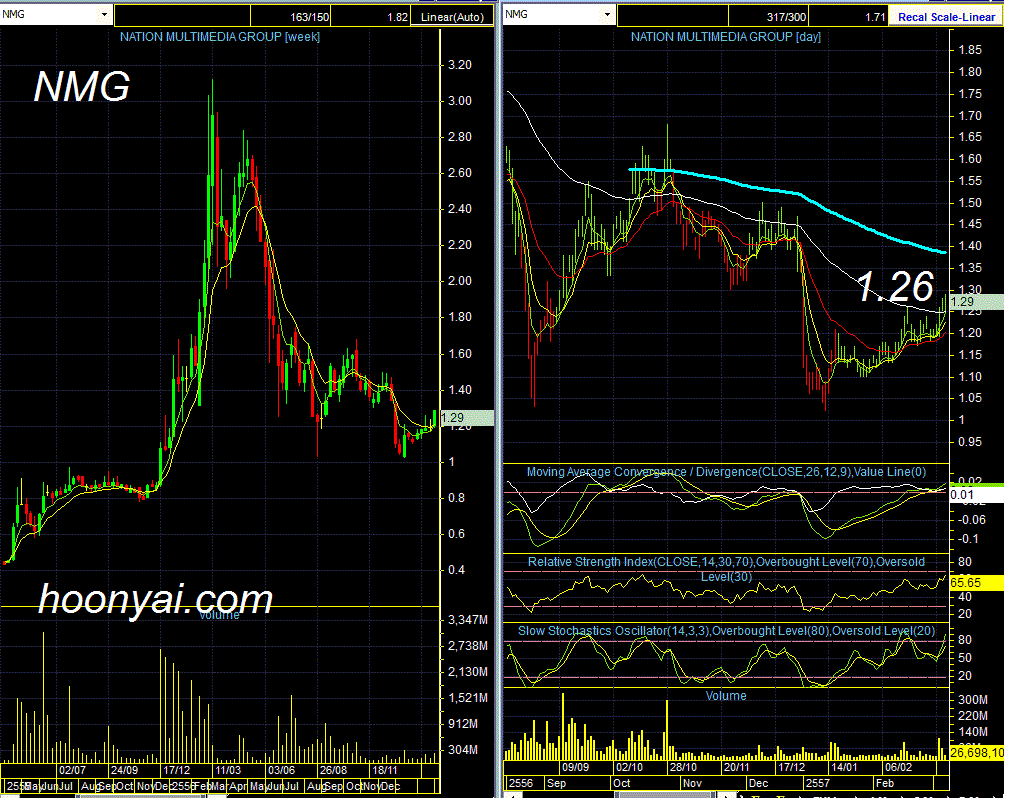
Task: Click the empty field left of 317/300
Action: [672, 17]
